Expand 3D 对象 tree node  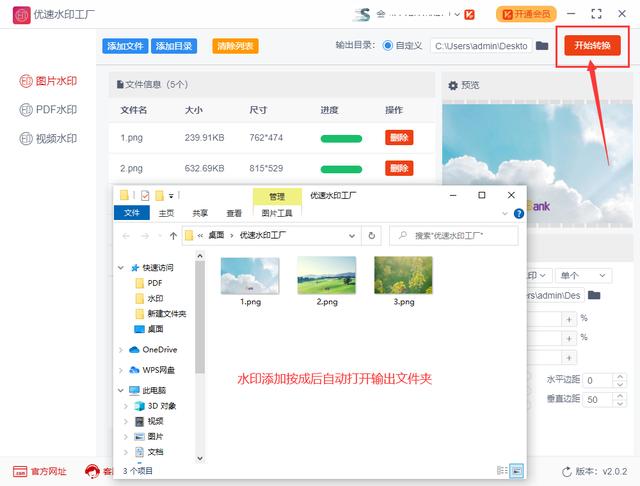126,406
